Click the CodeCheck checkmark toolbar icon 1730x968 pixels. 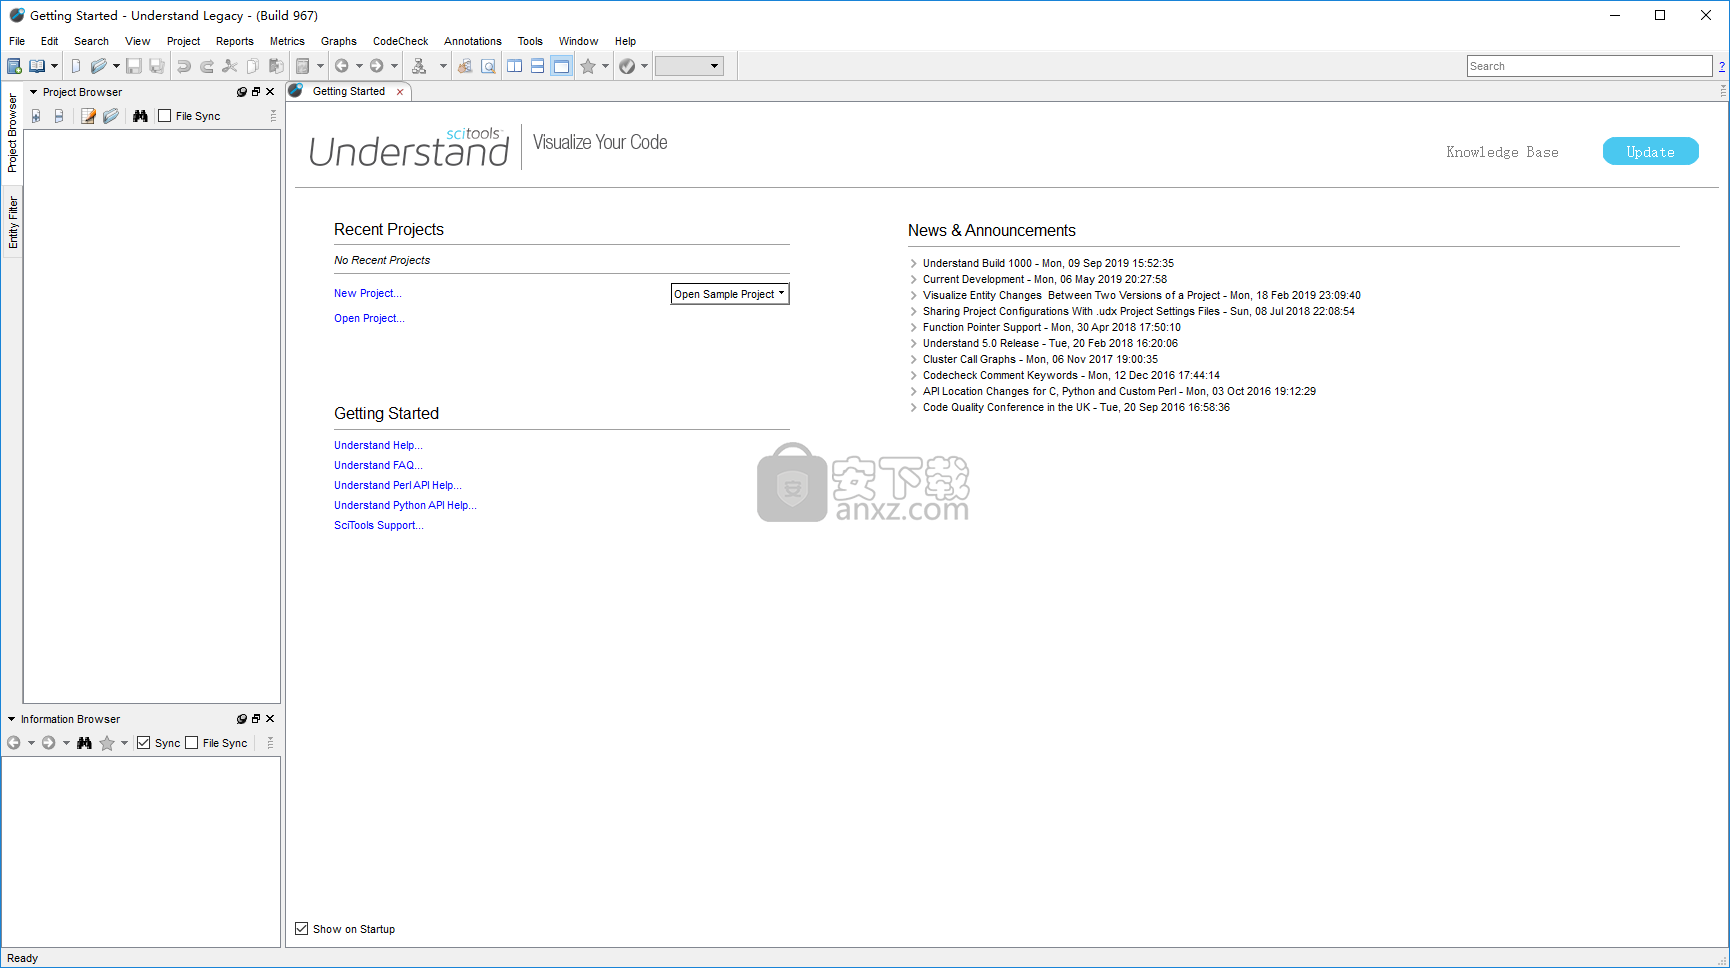click(x=627, y=66)
